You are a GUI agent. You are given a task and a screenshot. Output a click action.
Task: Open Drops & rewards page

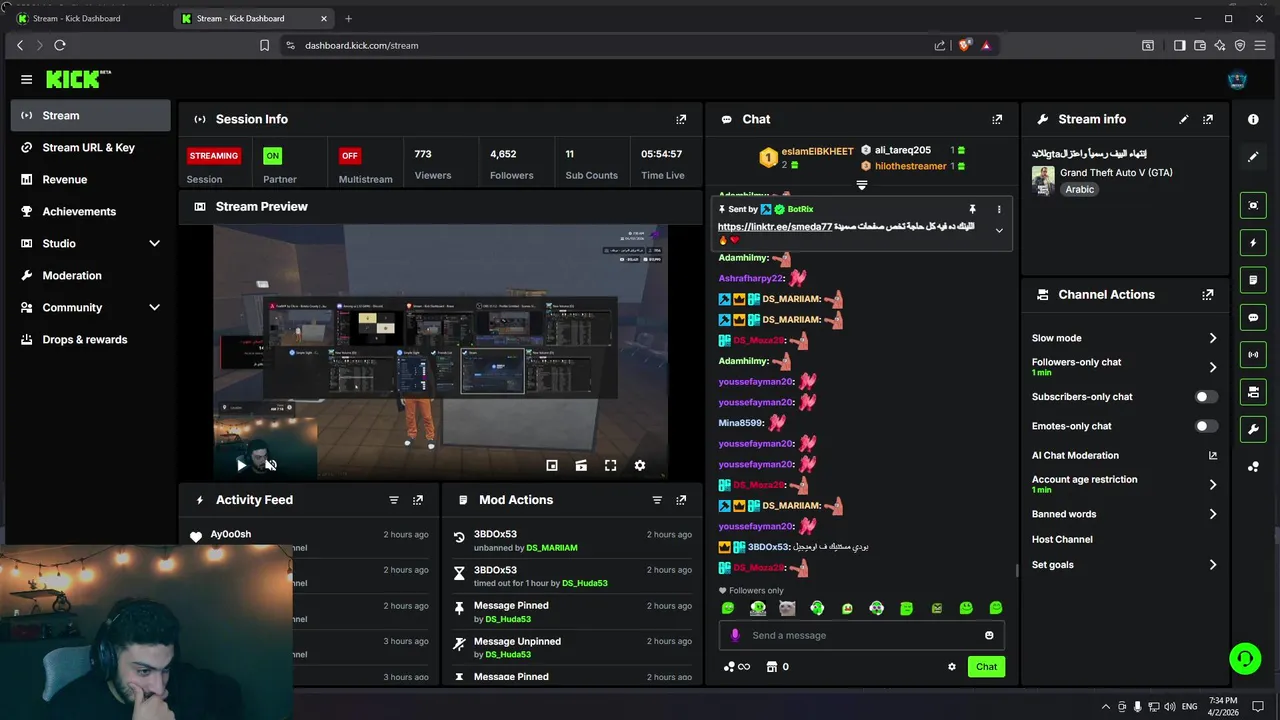click(x=91, y=340)
